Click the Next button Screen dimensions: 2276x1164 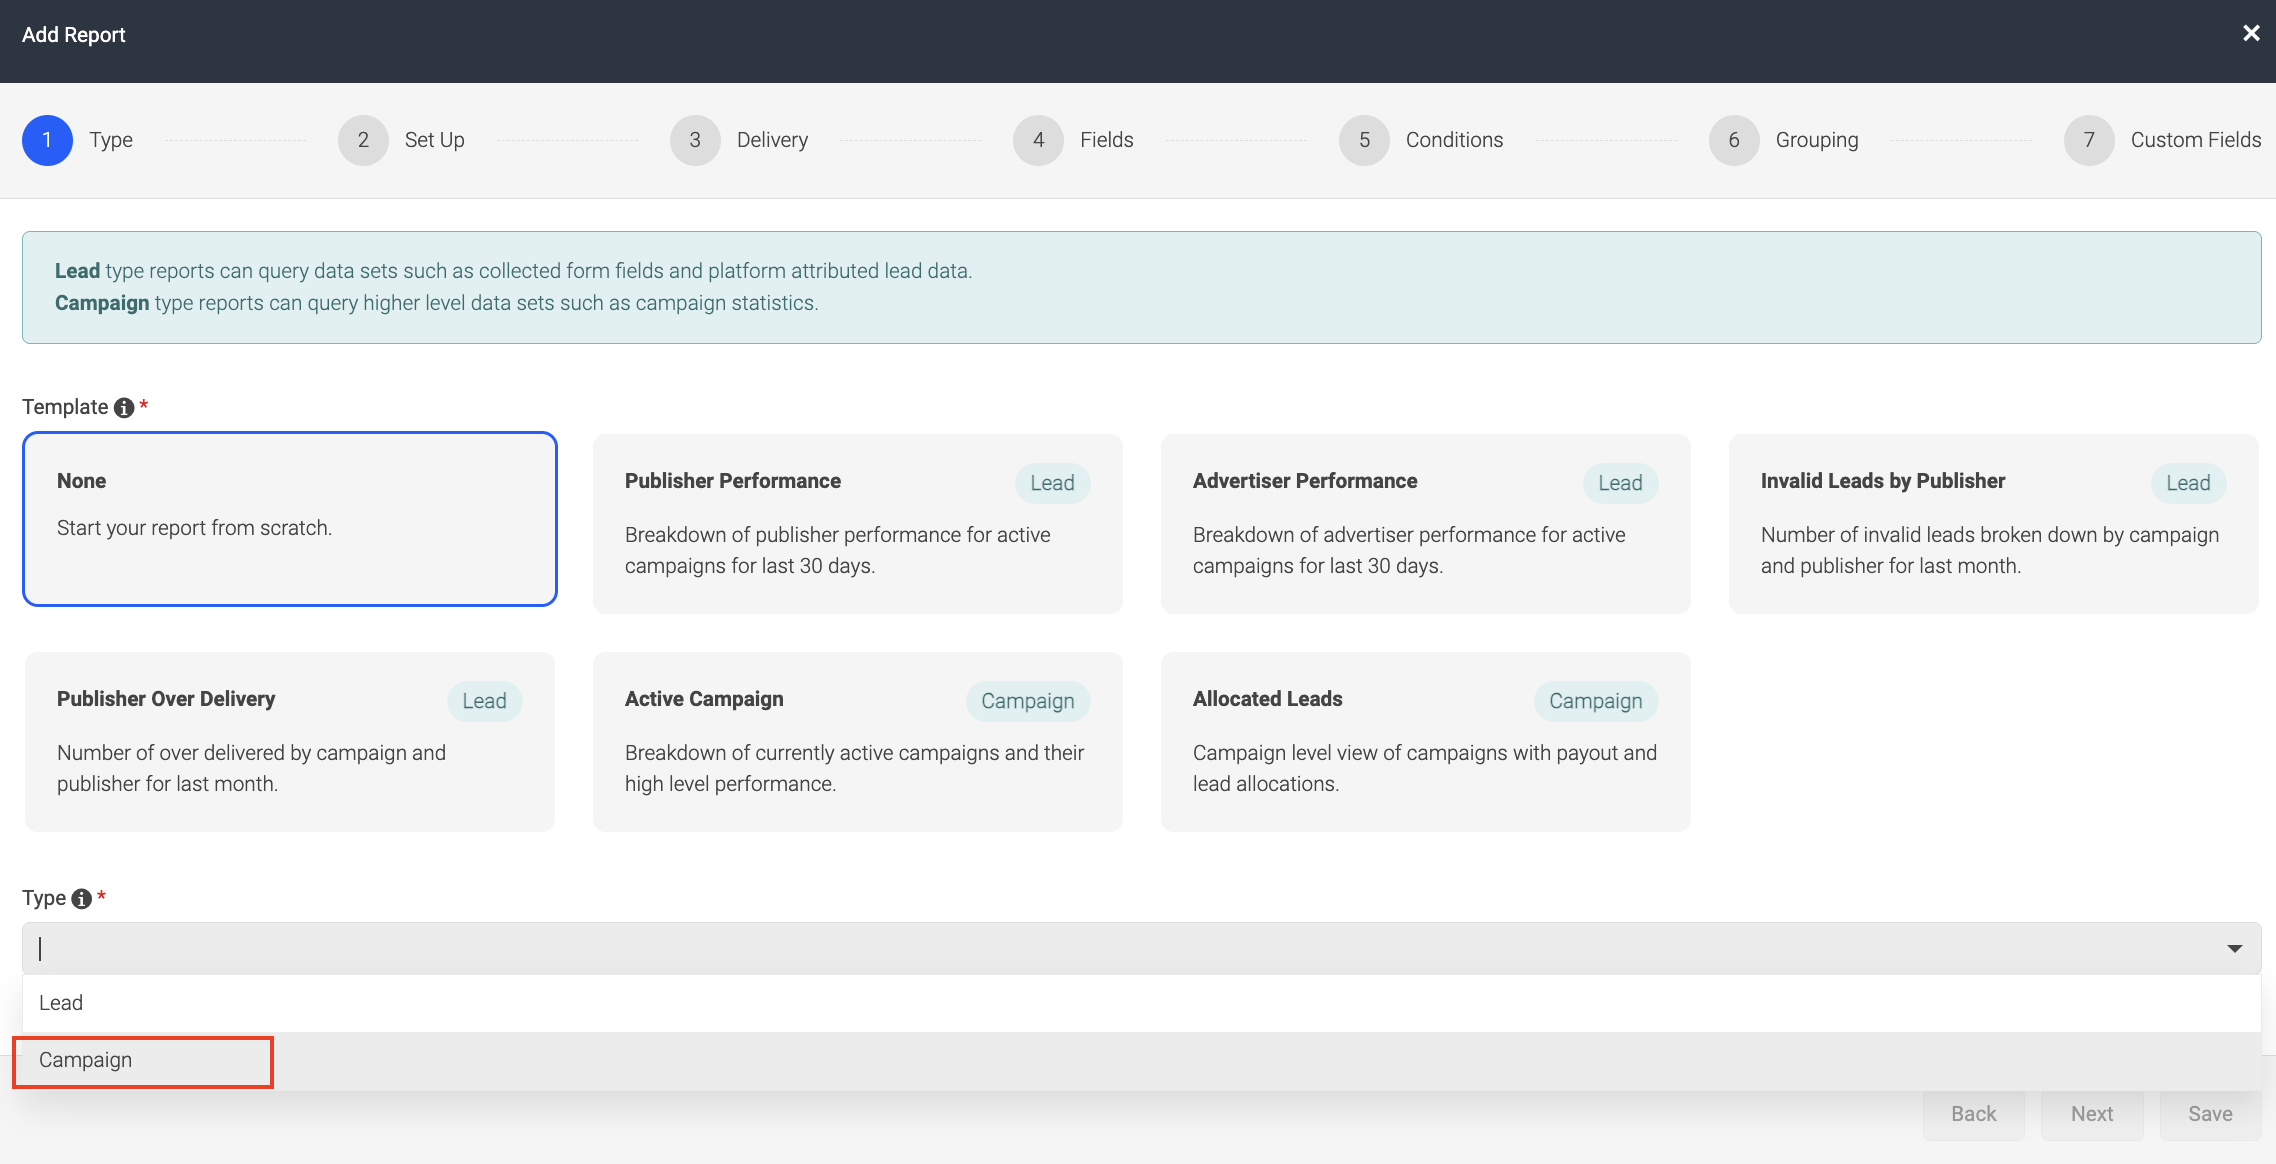point(2092,1114)
